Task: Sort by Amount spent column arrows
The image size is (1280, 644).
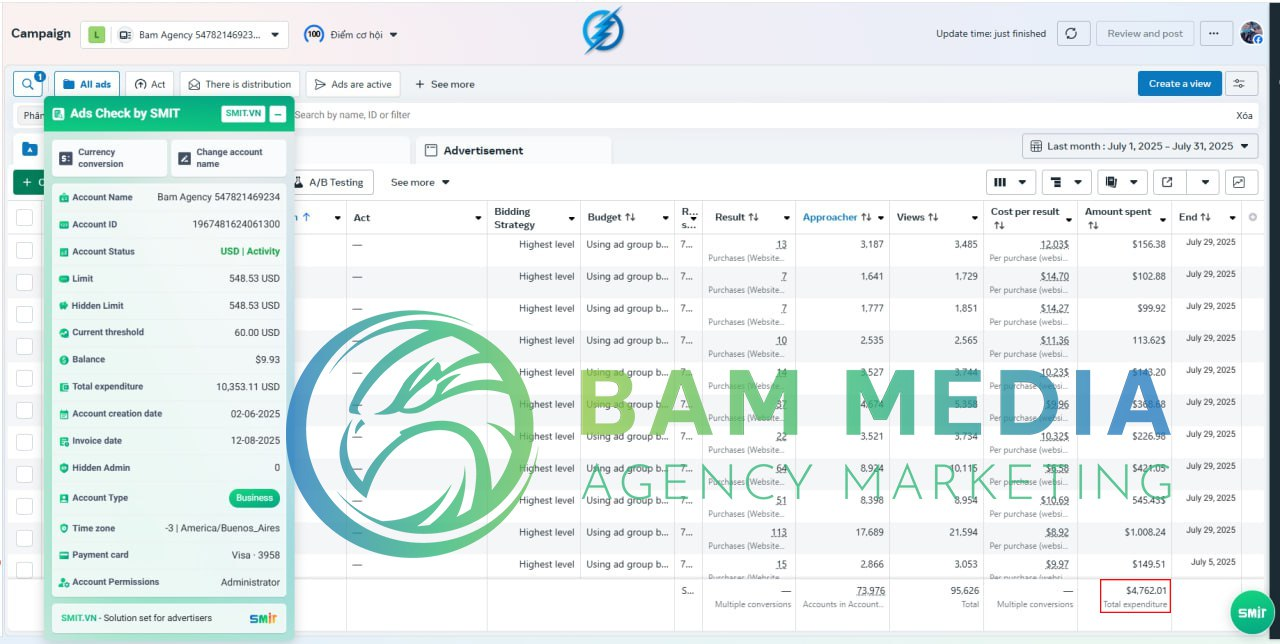Action: pos(1092,226)
